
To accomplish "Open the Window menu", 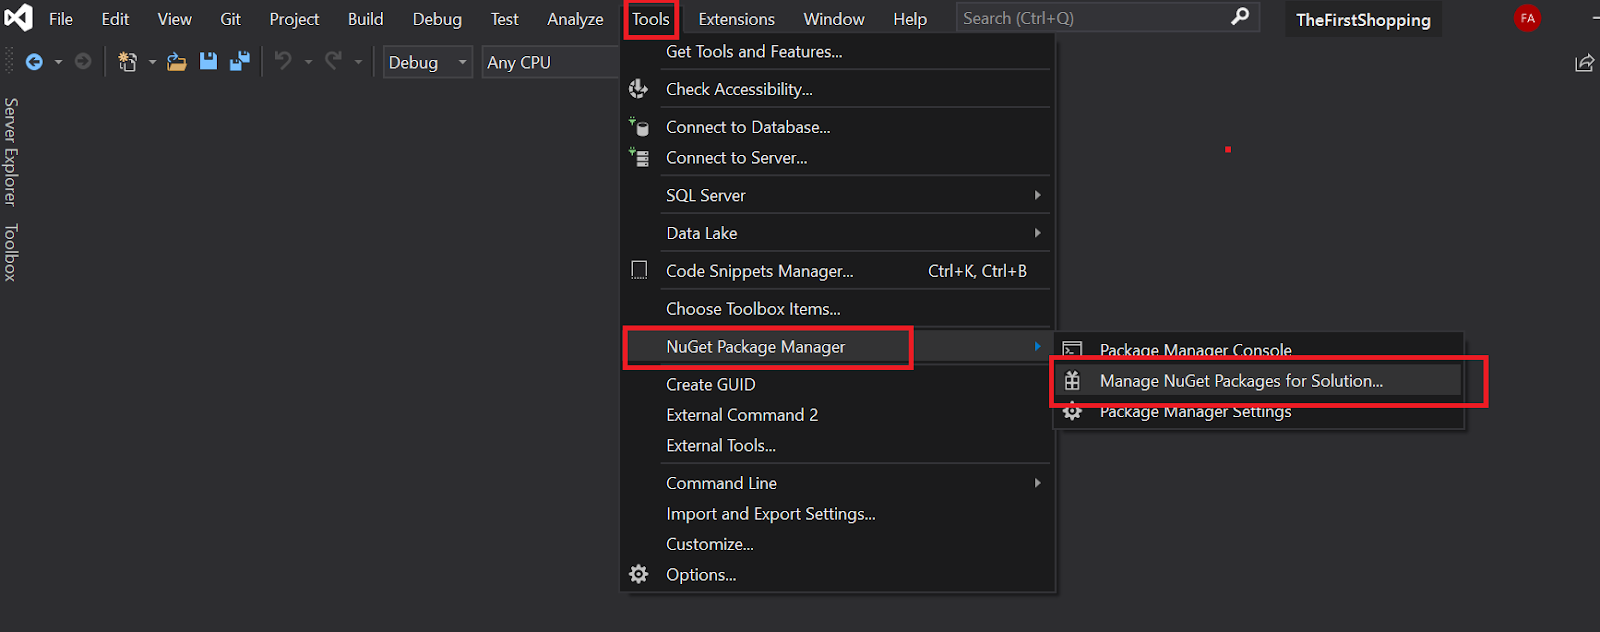I will click(x=834, y=19).
